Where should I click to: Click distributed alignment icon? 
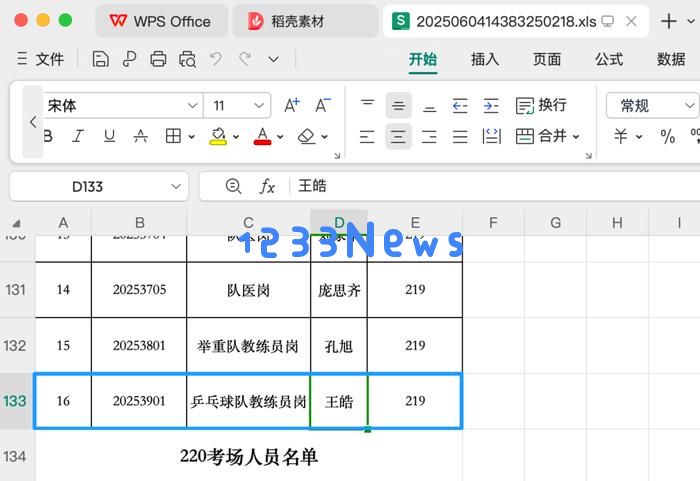(492, 137)
